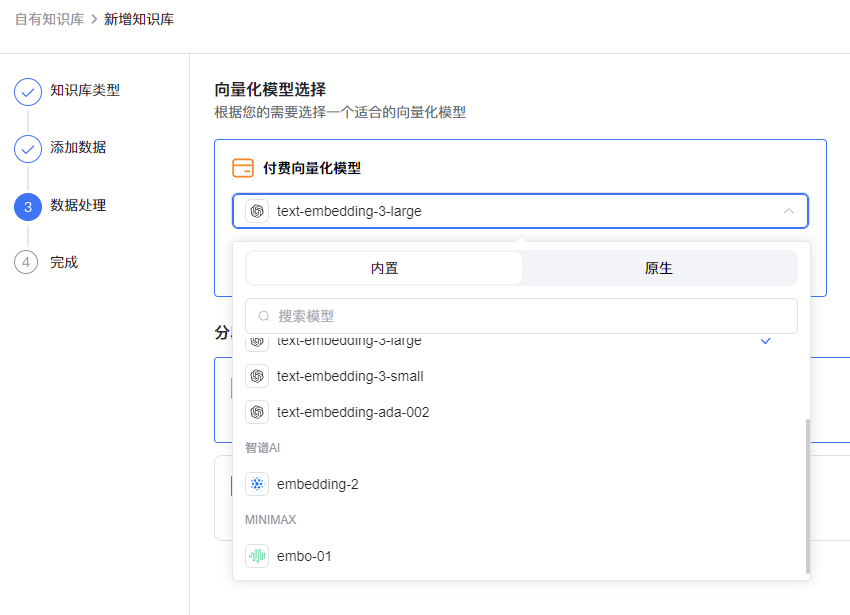Click the model list vertical scrollbar

click(x=807, y=496)
